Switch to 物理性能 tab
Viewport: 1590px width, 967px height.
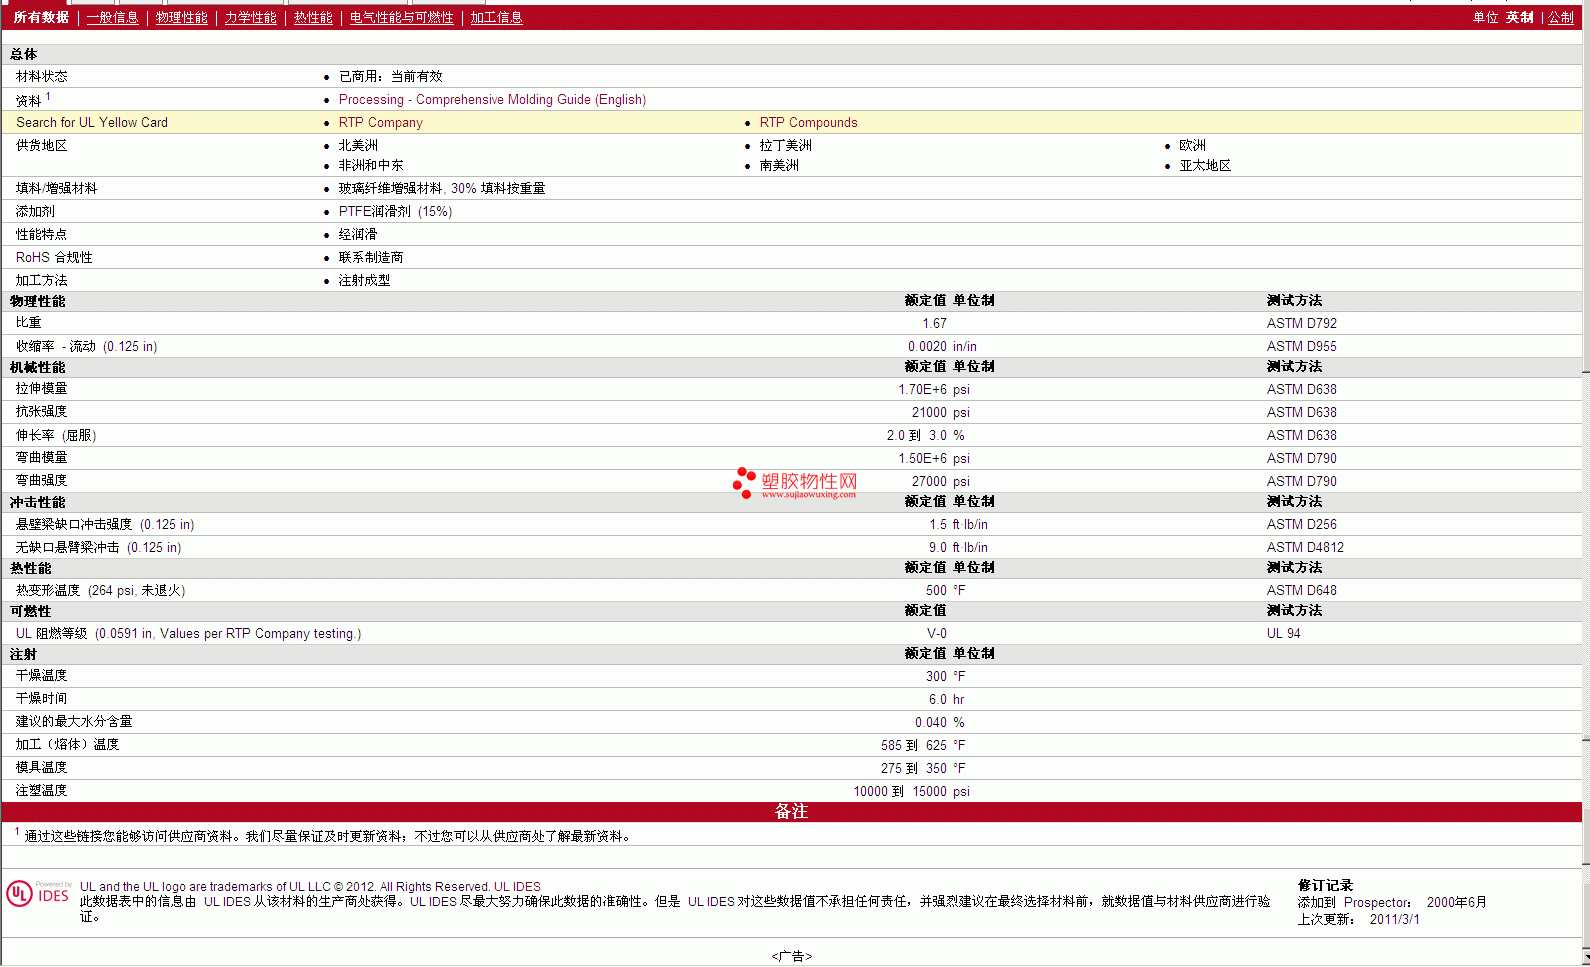click(181, 18)
